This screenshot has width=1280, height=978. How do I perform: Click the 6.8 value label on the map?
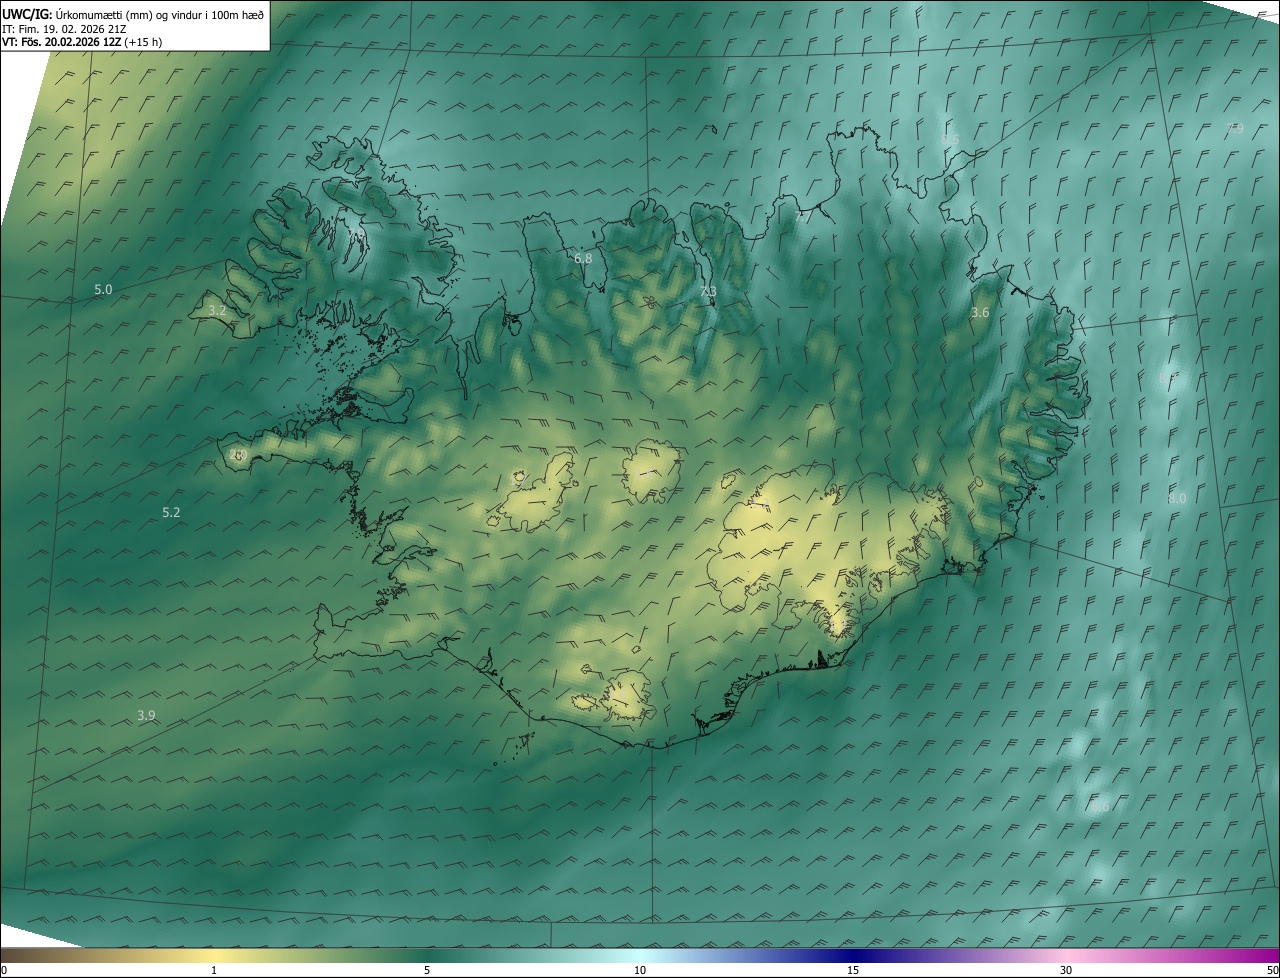point(583,258)
